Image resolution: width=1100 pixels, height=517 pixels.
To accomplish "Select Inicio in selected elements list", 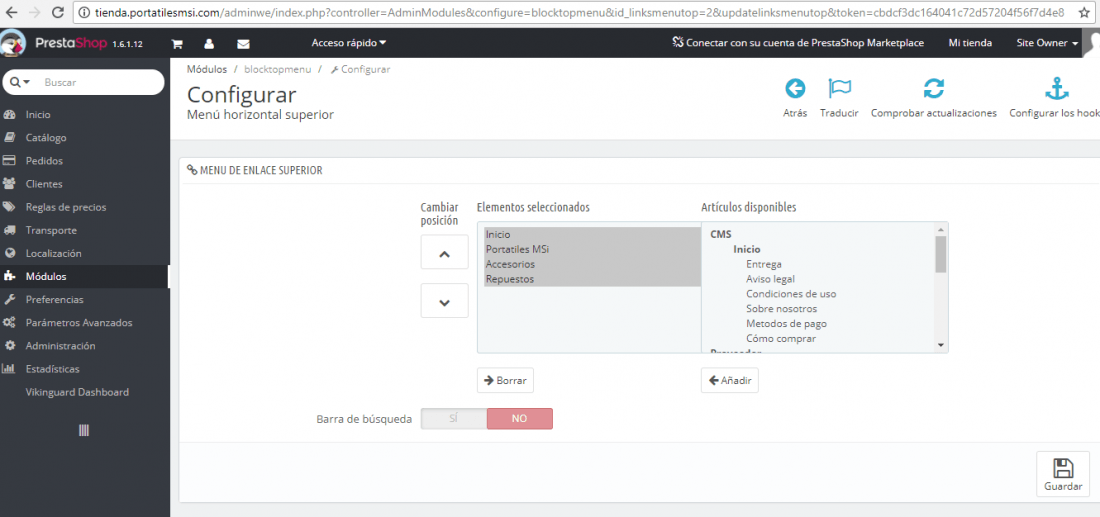I will click(592, 234).
